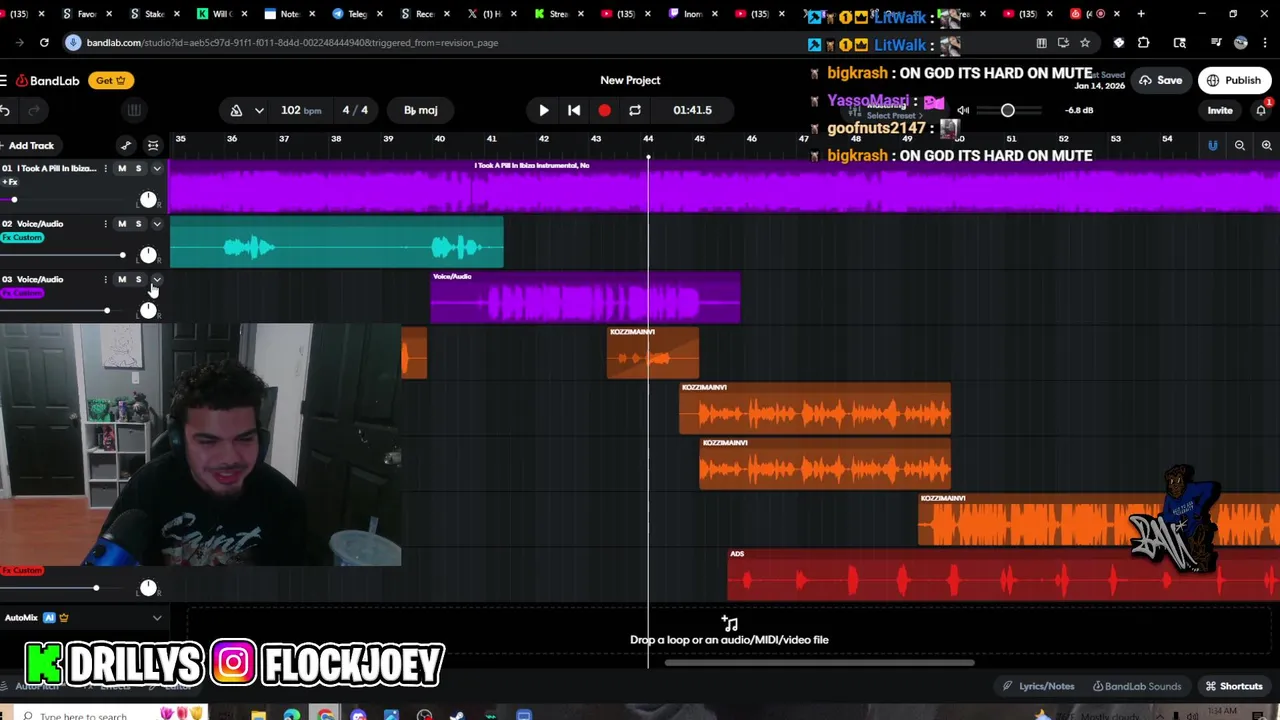The height and width of the screenshot is (720, 1280).
Task: Expand track 03 options chevron
Action: 156,280
